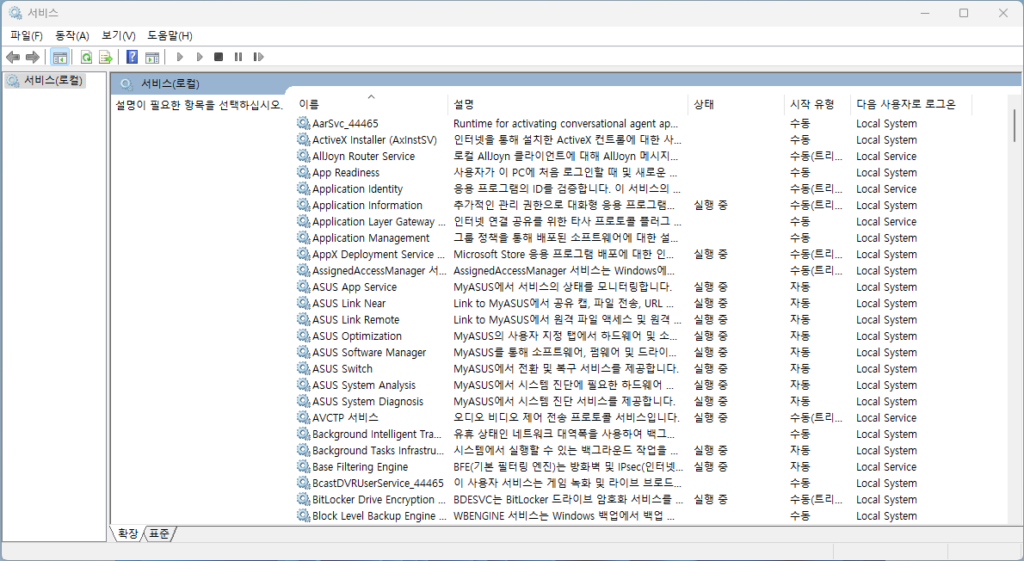
Task: Click the Pause Service toolbar icon
Action: (x=238, y=57)
